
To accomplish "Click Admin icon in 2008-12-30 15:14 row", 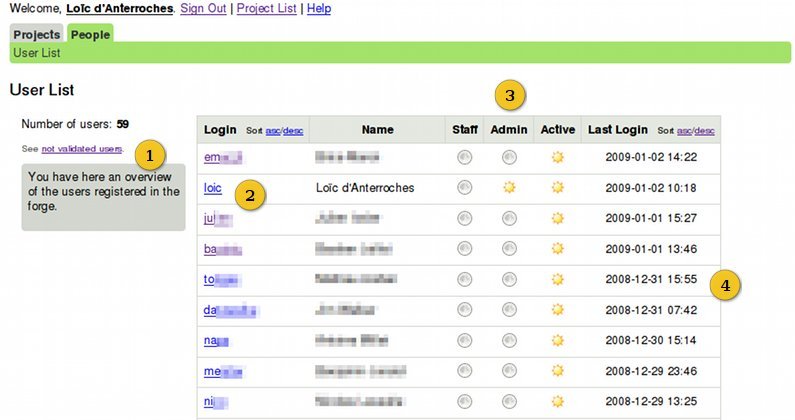I will [509, 340].
